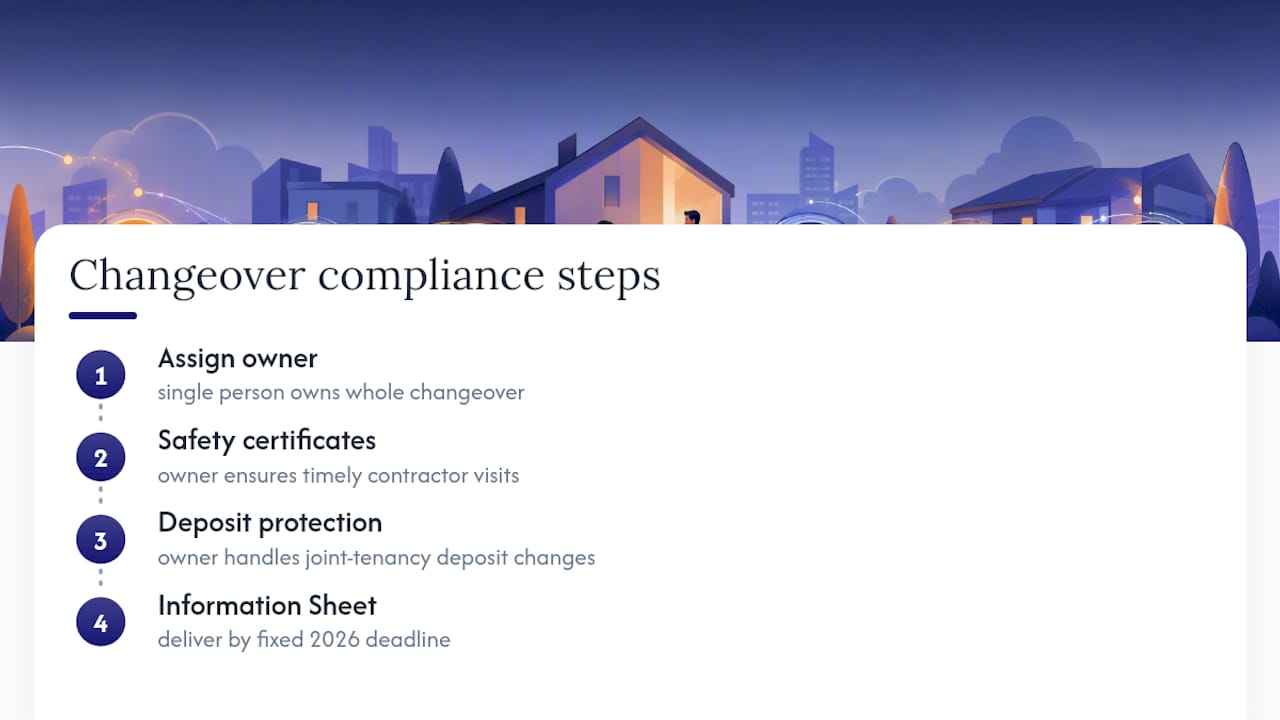Click 'deliver by fixed 2026 deadline' text

[x=304, y=639]
